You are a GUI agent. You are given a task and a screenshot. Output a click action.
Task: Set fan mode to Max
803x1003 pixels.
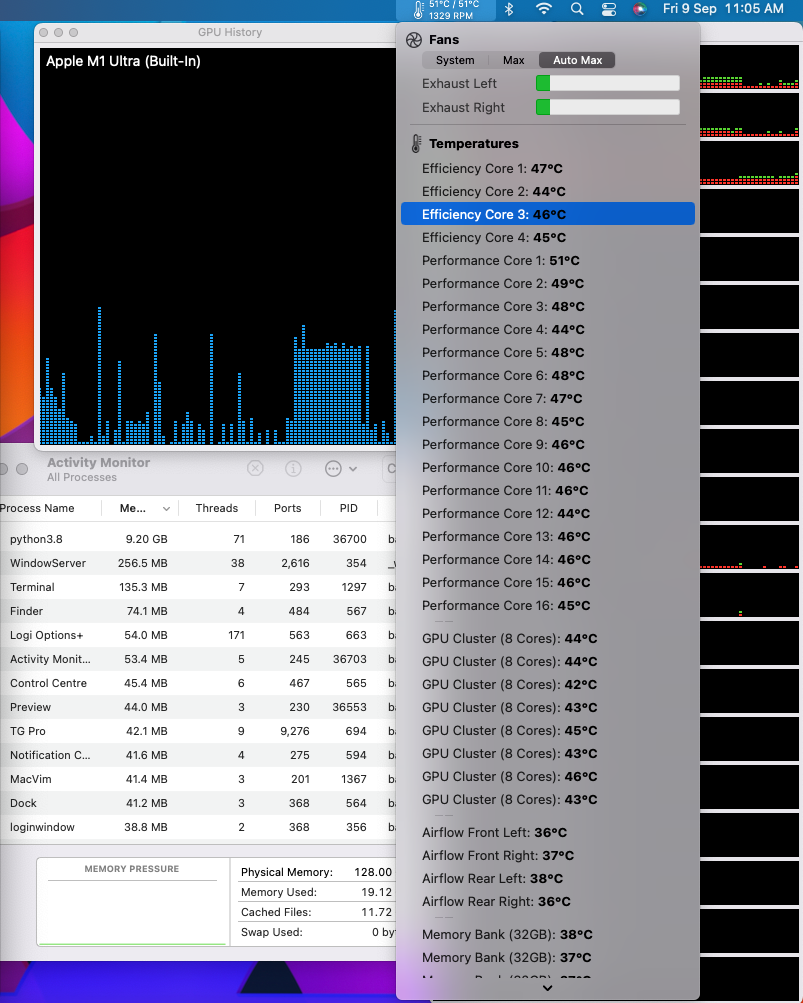pyautogui.click(x=513, y=60)
